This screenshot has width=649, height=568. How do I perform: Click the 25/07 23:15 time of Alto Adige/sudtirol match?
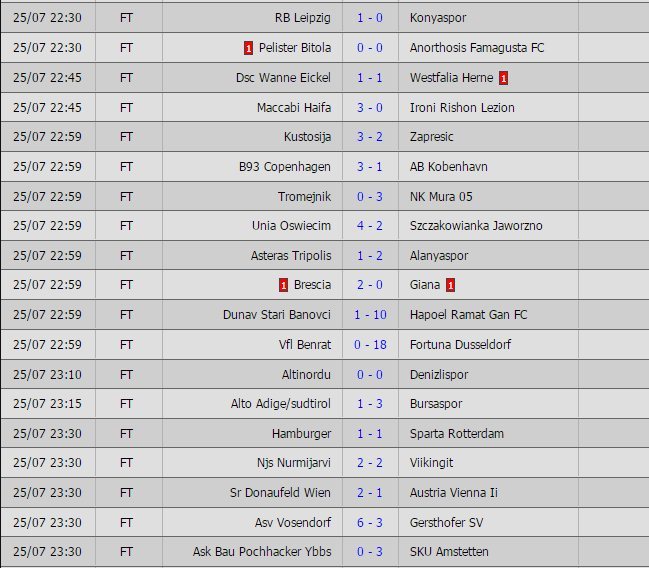tap(48, 403)
